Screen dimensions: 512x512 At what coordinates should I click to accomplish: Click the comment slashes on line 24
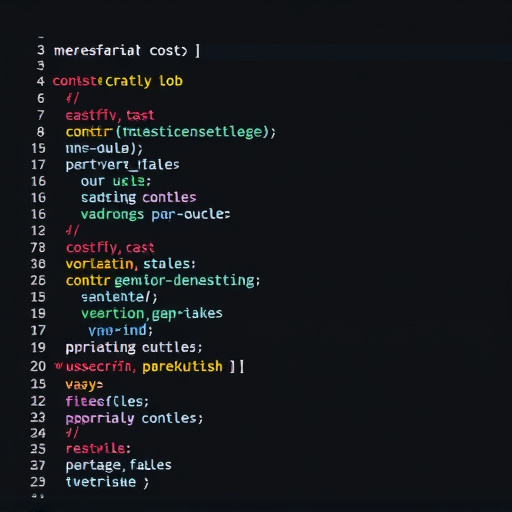(72, 433)
